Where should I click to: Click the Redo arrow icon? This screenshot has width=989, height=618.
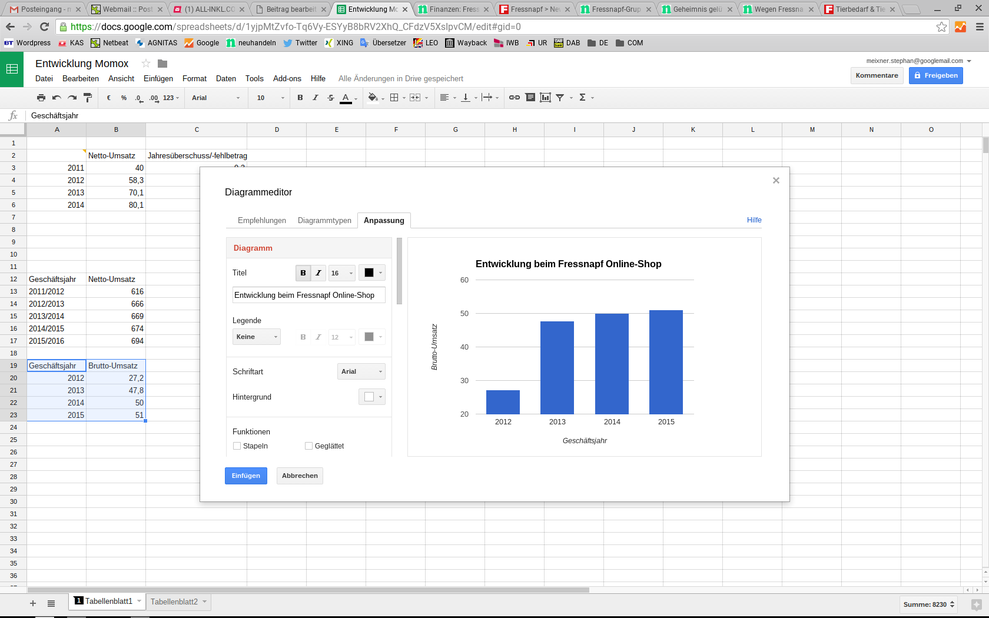point(72,98)
